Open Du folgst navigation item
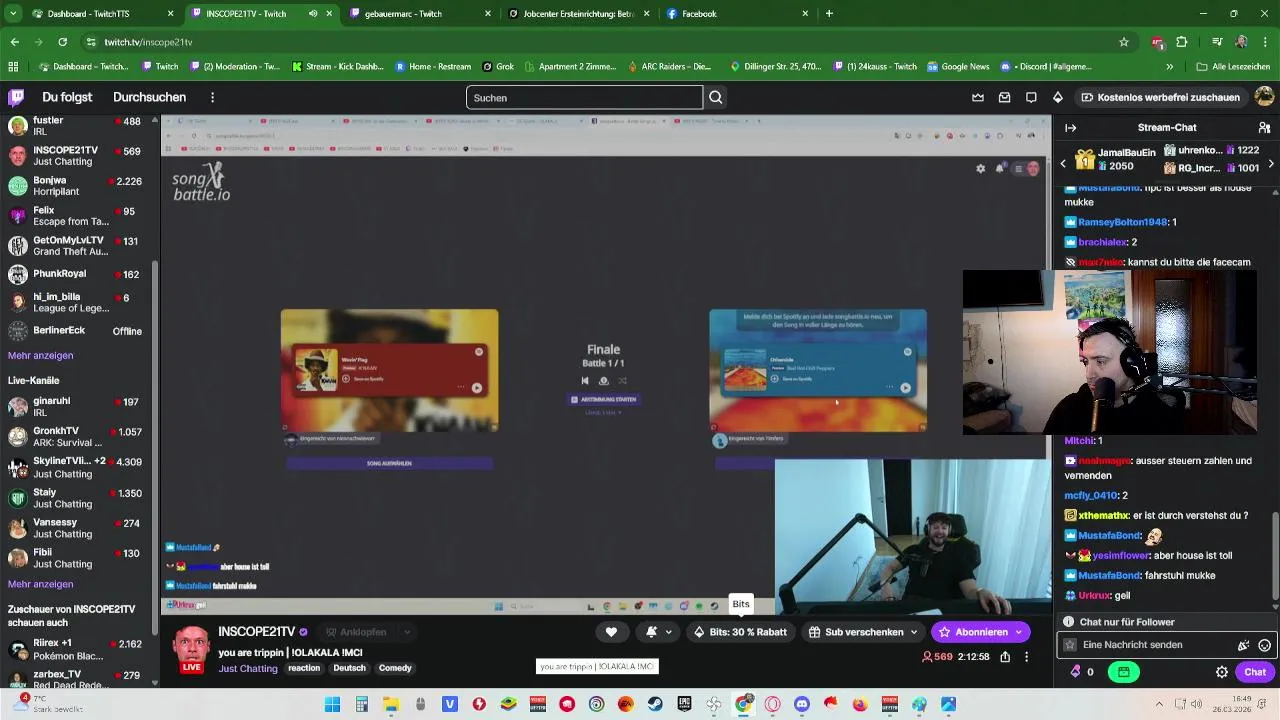Image resolution: width=1280 pixels, height=720 pixels. tap(67, 97)
